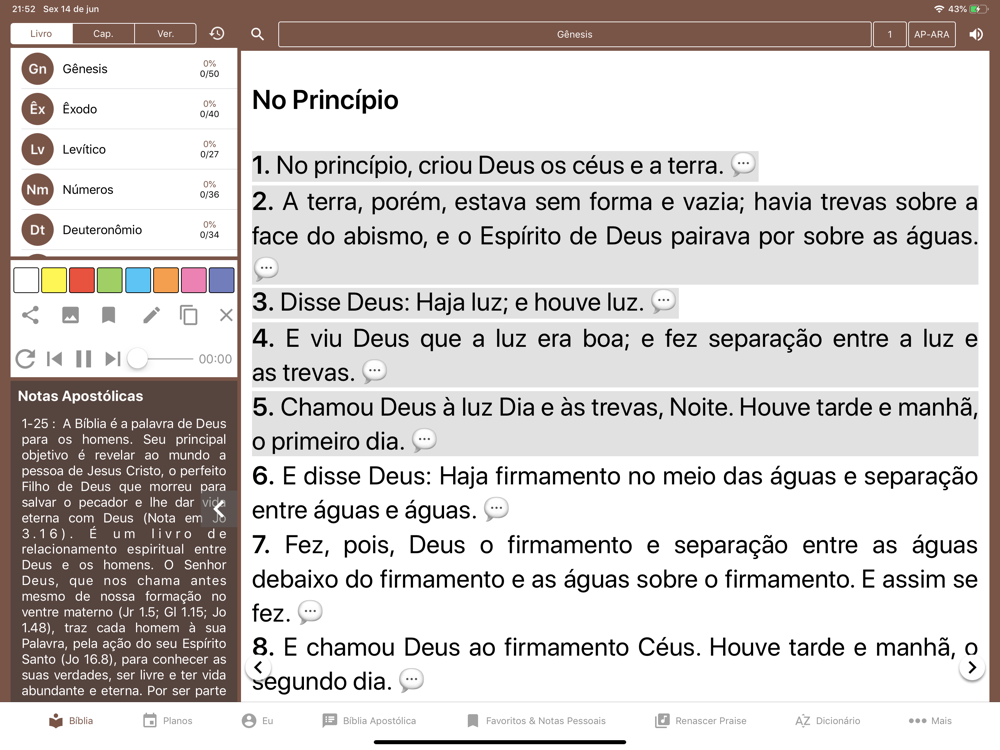Select the Ver. tab
The image size is (1000, 750).
pos(166,34)
